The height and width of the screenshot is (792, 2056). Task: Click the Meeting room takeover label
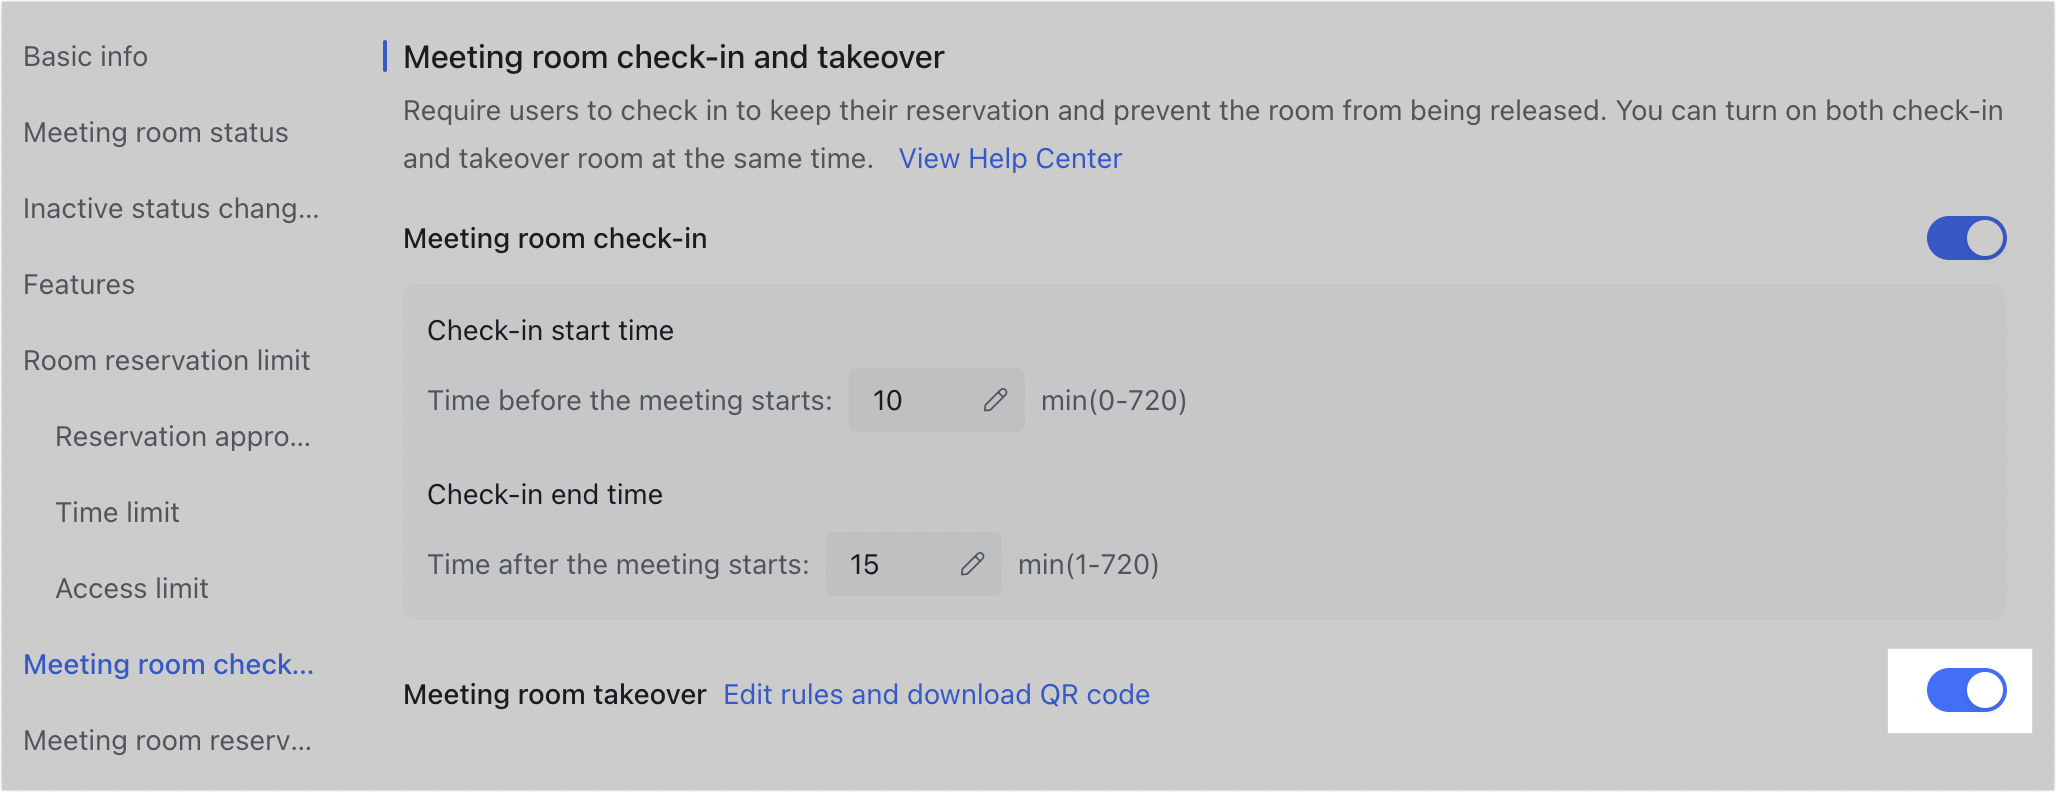tap(554, 694)
